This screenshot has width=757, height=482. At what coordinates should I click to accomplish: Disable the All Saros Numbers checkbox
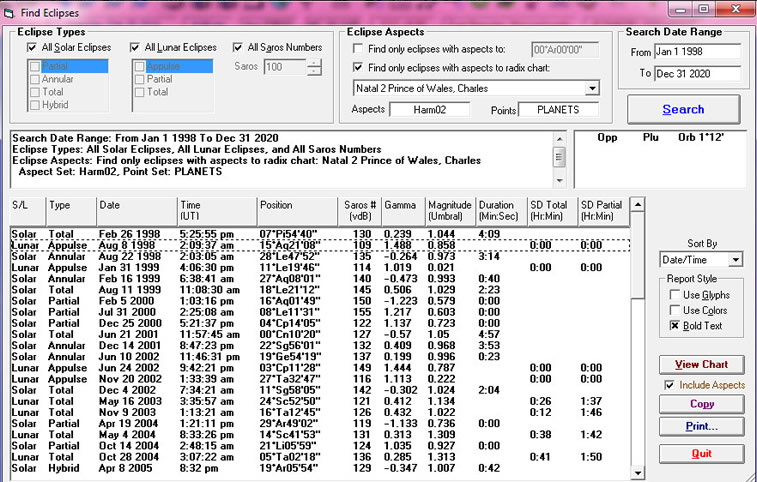[x=238, y=47]
